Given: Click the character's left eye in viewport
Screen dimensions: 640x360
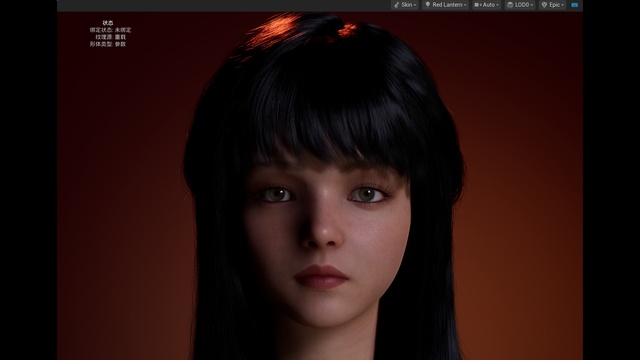Looking at the screenshot, I should point(368,195).
